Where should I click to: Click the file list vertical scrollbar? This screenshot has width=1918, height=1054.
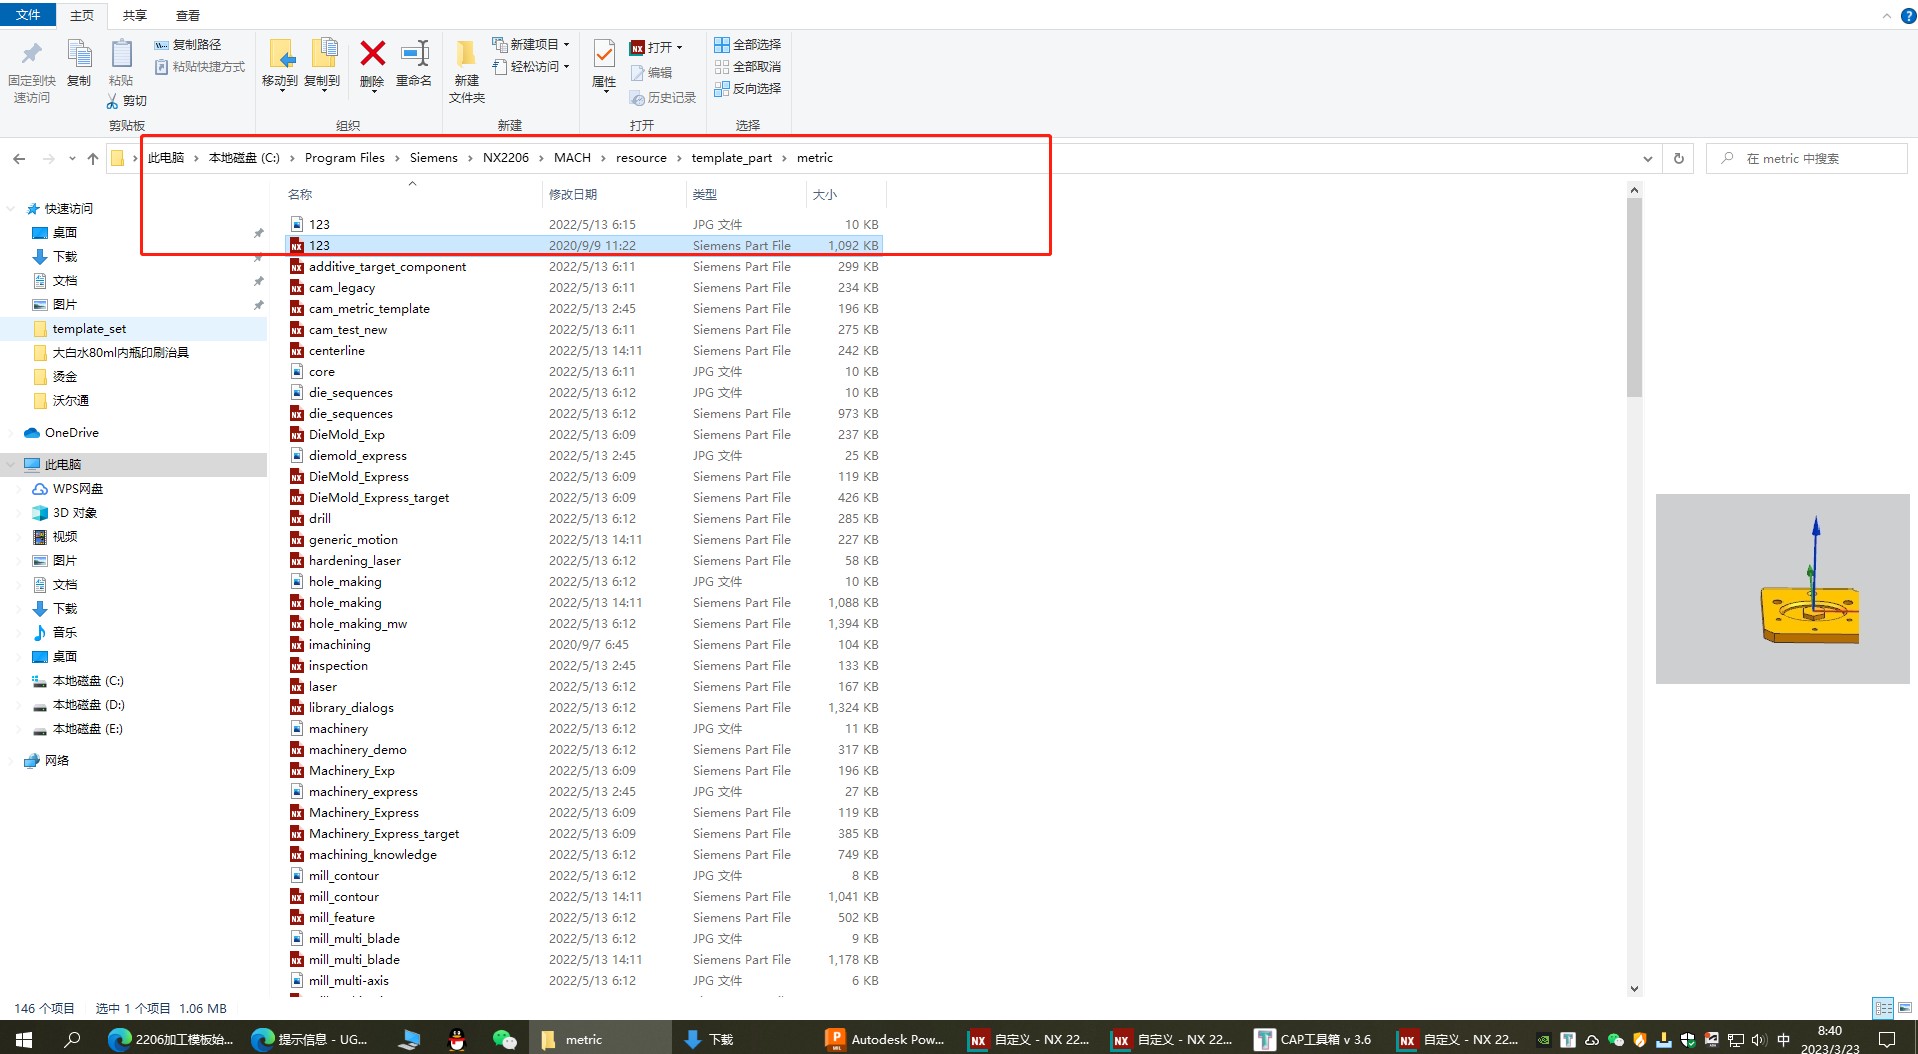click(x=1634, y=298)
